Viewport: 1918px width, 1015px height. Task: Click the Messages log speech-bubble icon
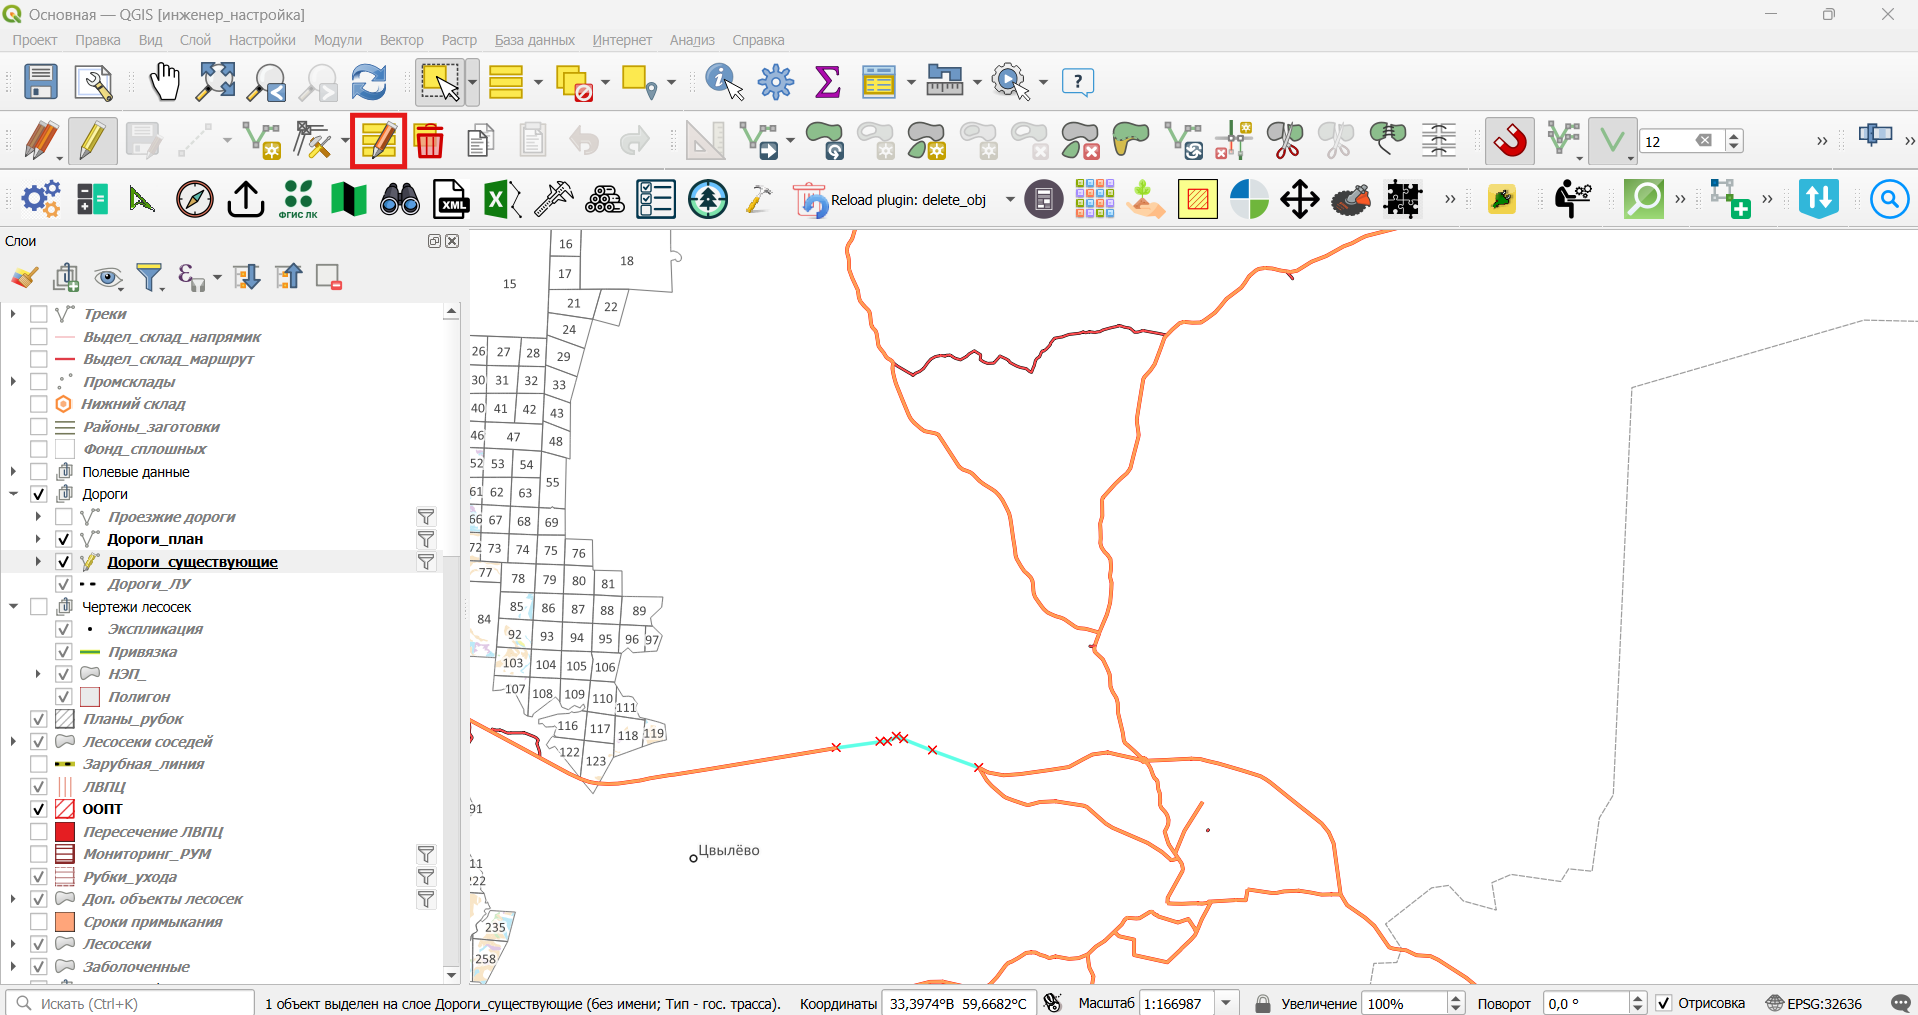click(1901, 1003)
